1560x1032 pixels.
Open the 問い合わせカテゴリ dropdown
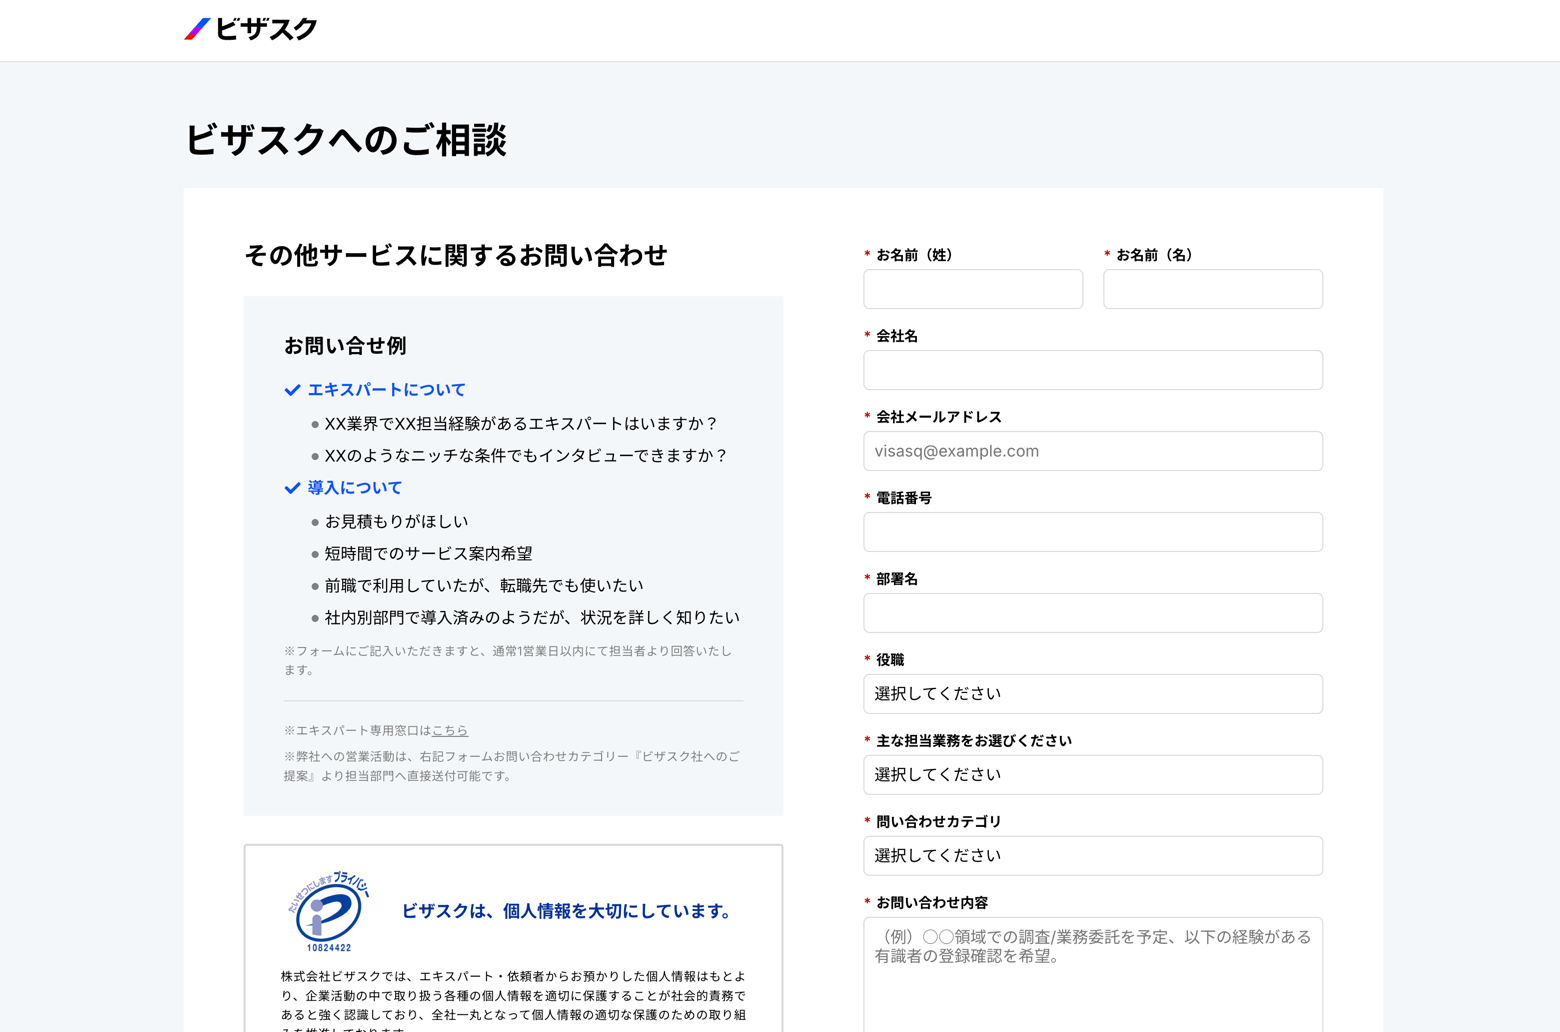(1092, 856)
